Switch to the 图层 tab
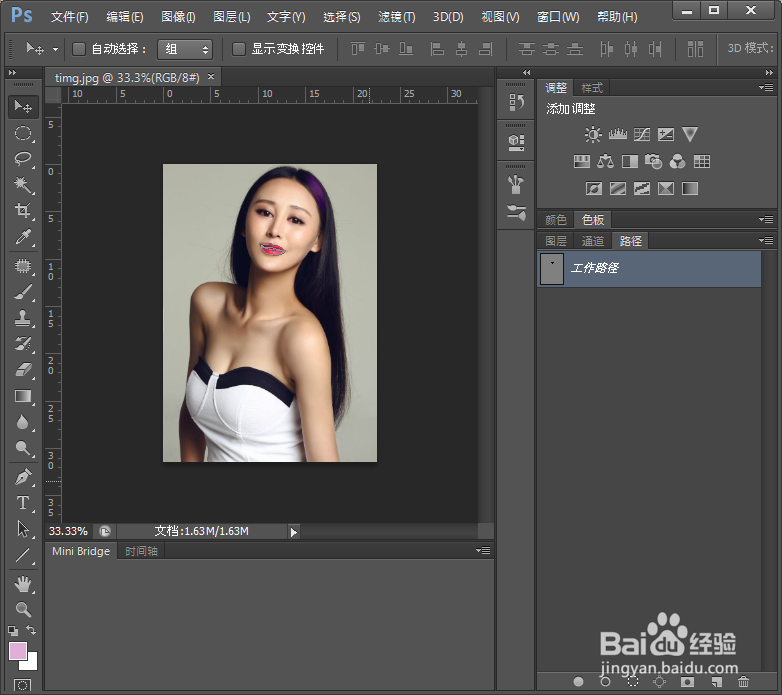 pyautogui.click(x=556, y=241)
